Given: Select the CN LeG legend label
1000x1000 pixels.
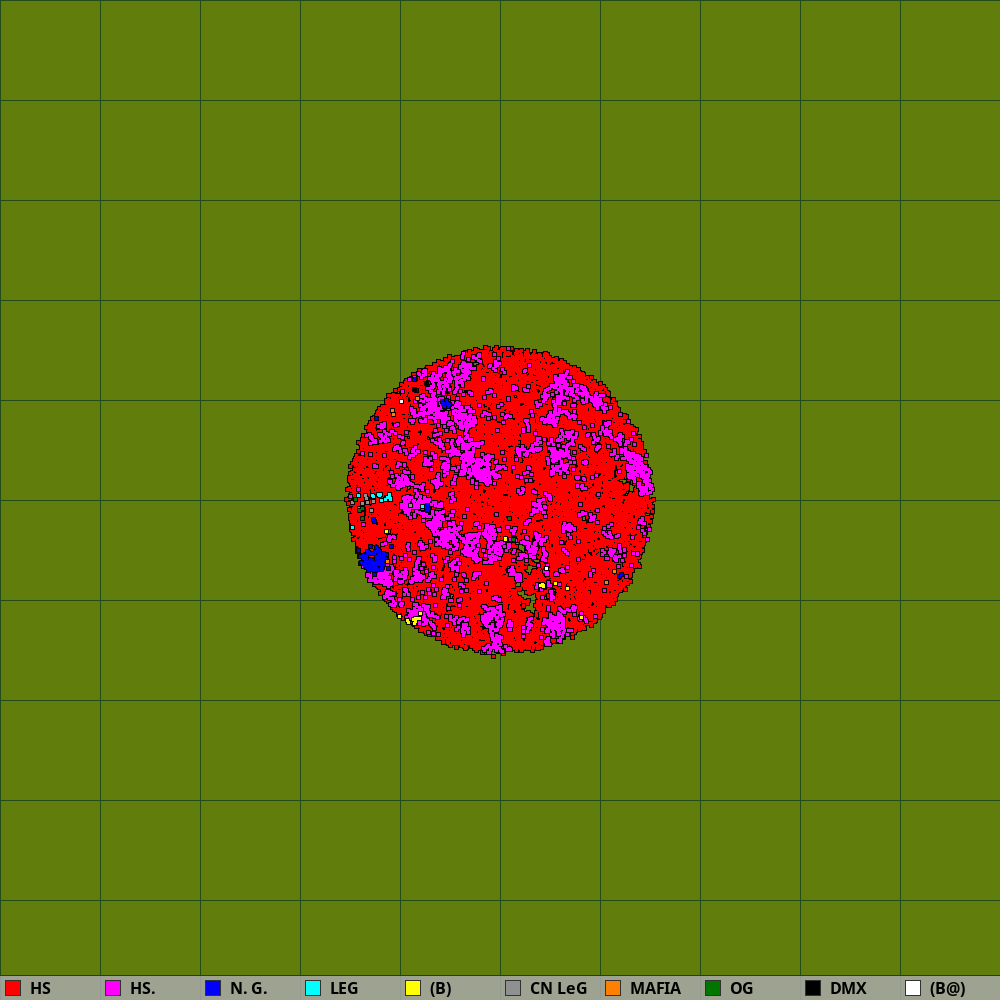Looking at the screenshot, I should pos(559,989).
